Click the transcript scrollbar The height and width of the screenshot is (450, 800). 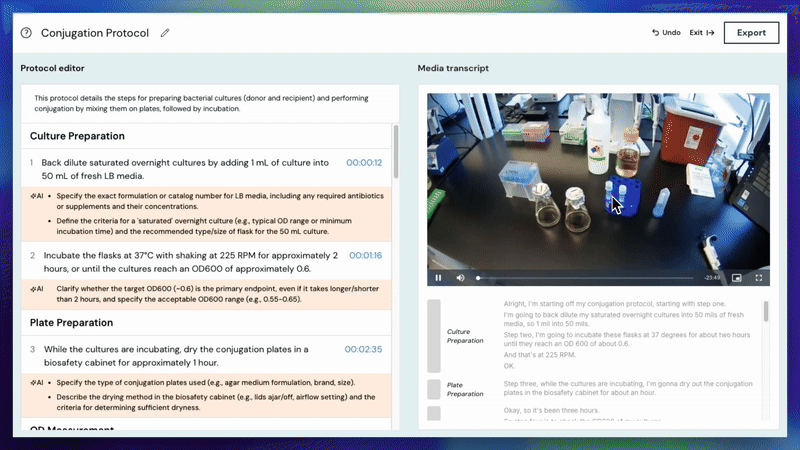click(765, 311)
